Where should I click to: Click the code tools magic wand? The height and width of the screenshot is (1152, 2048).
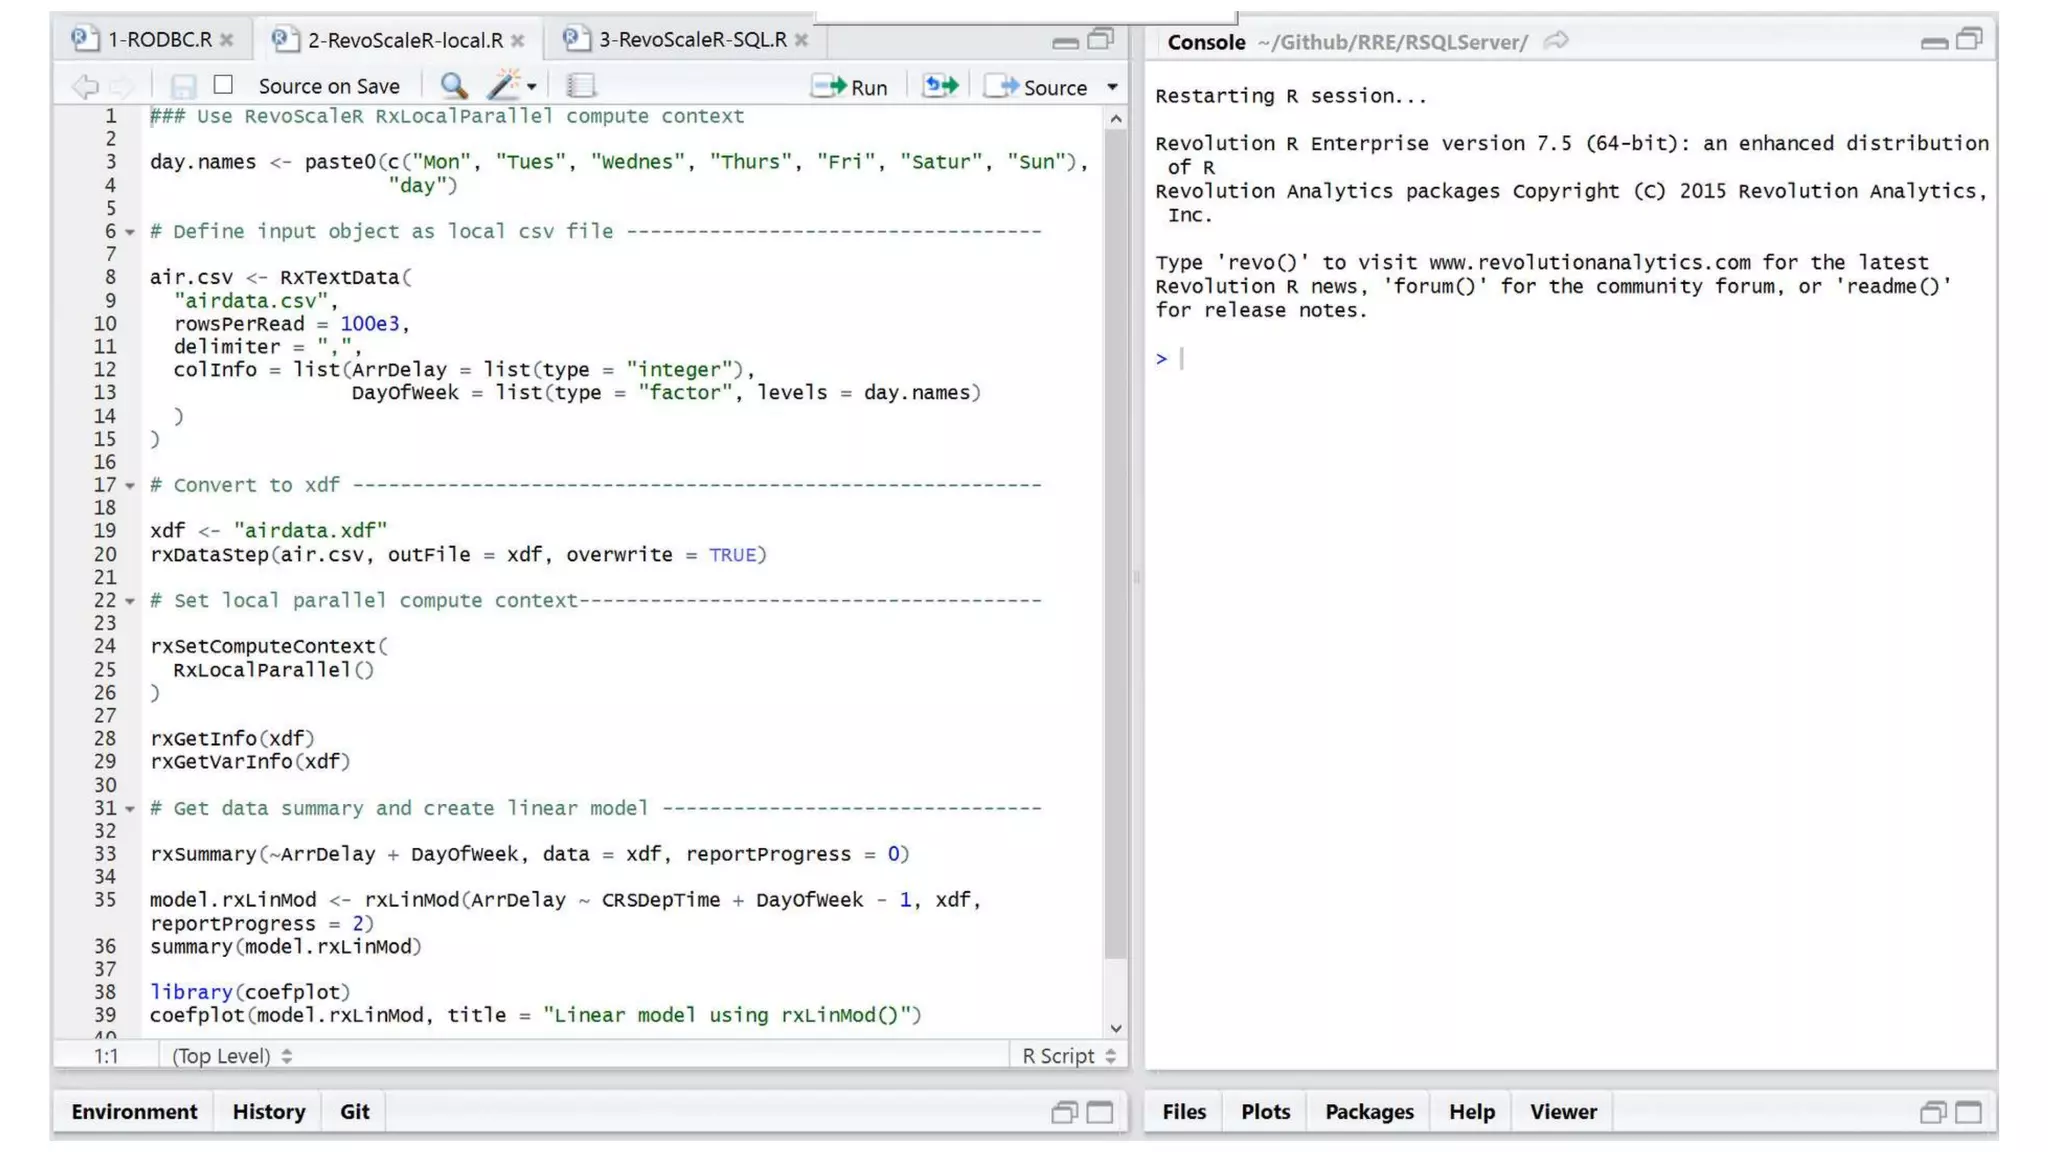point(505,86)
